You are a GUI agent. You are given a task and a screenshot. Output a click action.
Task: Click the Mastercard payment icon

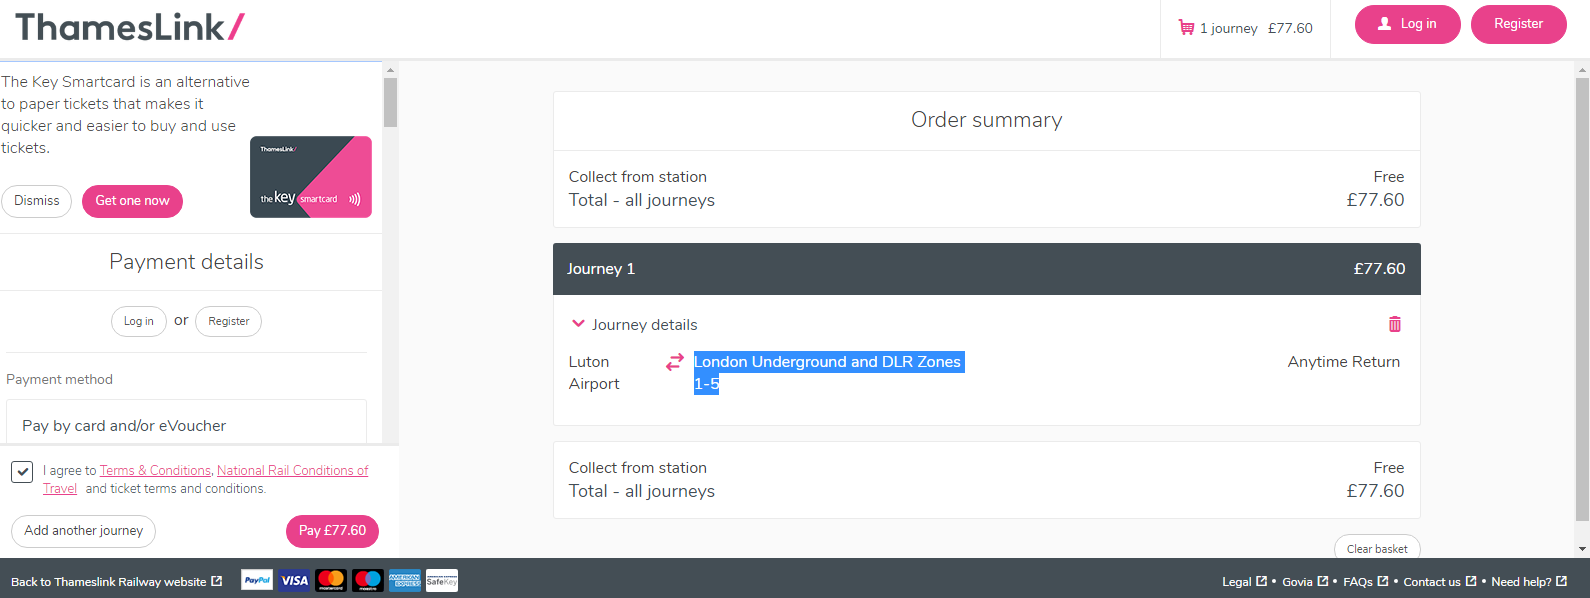[331, 580]
